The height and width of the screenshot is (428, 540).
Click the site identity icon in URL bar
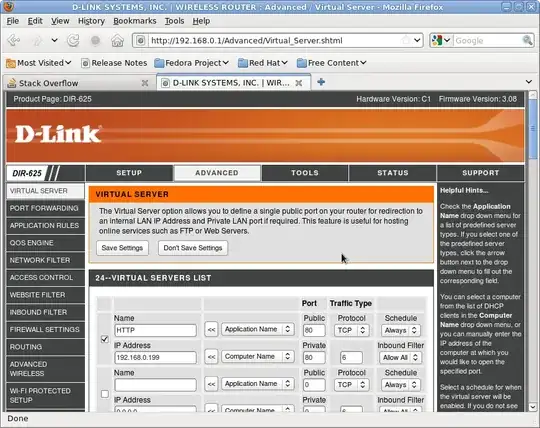pyautogui.click(x=141, y=41)
